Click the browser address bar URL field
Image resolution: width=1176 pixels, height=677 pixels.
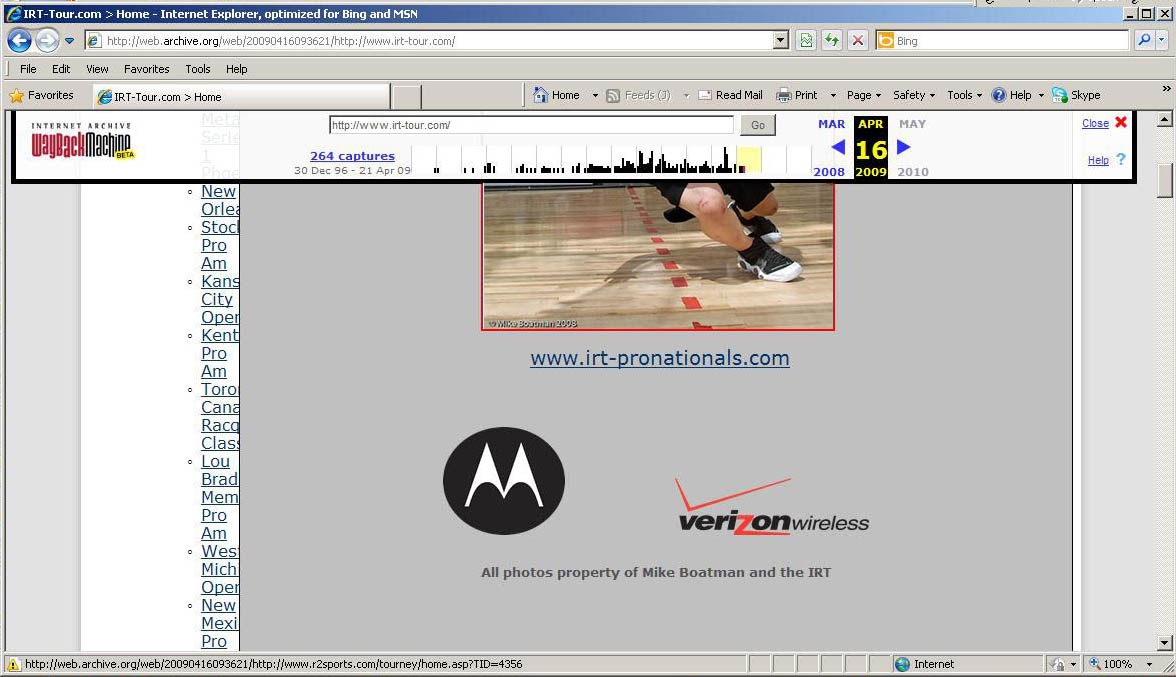coord(438,40)
